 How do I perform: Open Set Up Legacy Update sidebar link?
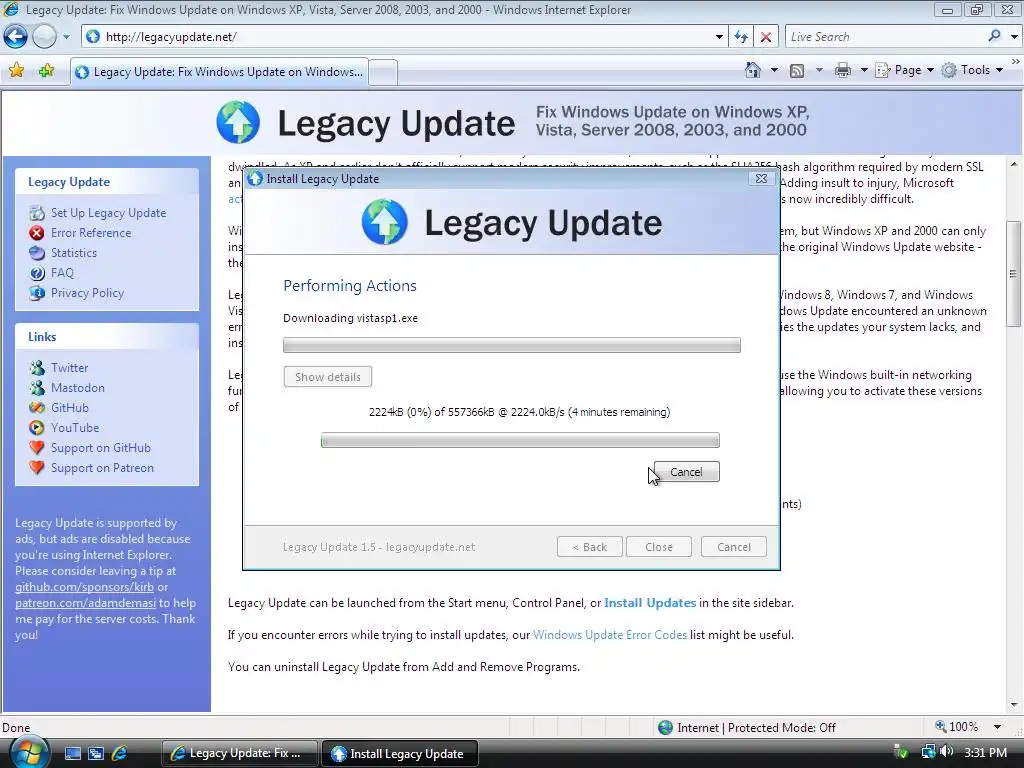(x=108, y=213)
